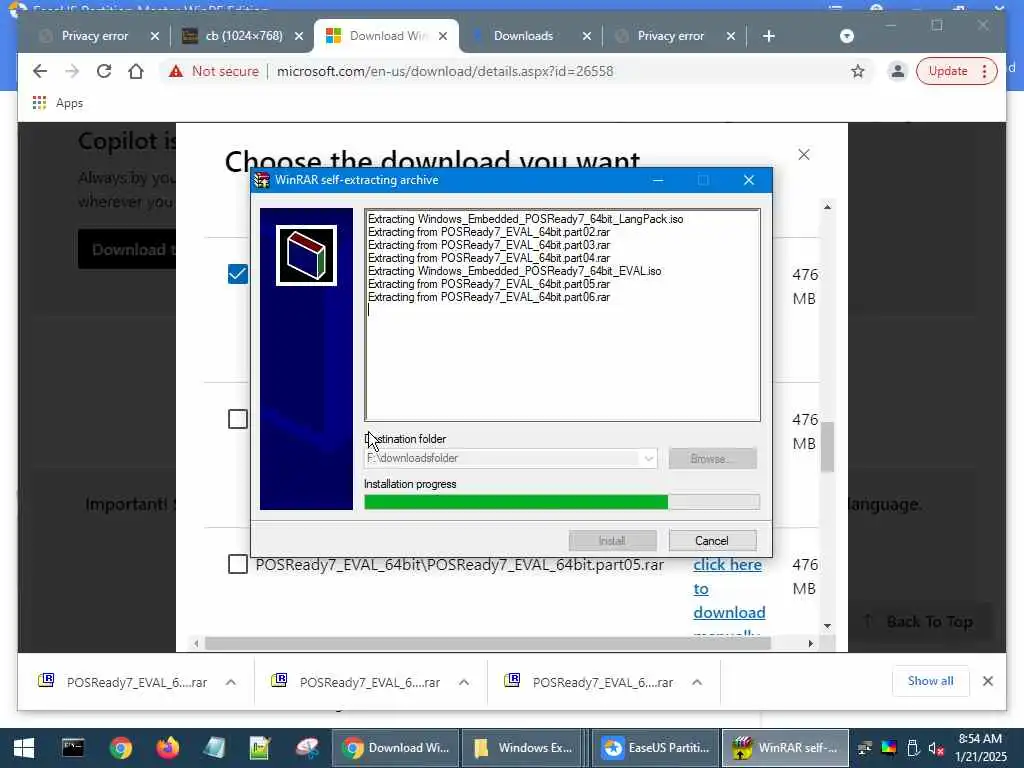Click the address bar URL
Screen dimensions: 1024x768
tap(445, 71)
